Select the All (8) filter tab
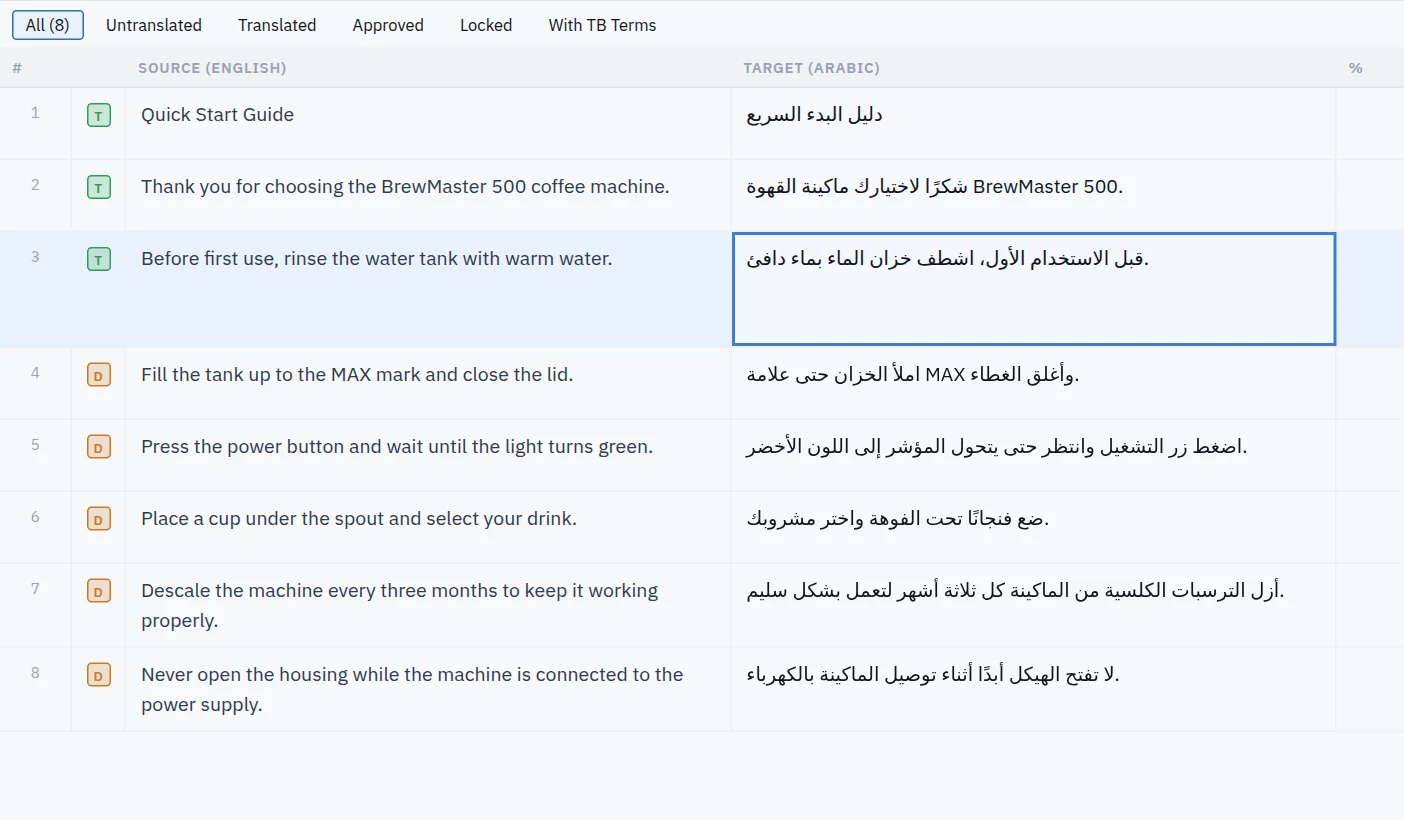 pos(48,25)
